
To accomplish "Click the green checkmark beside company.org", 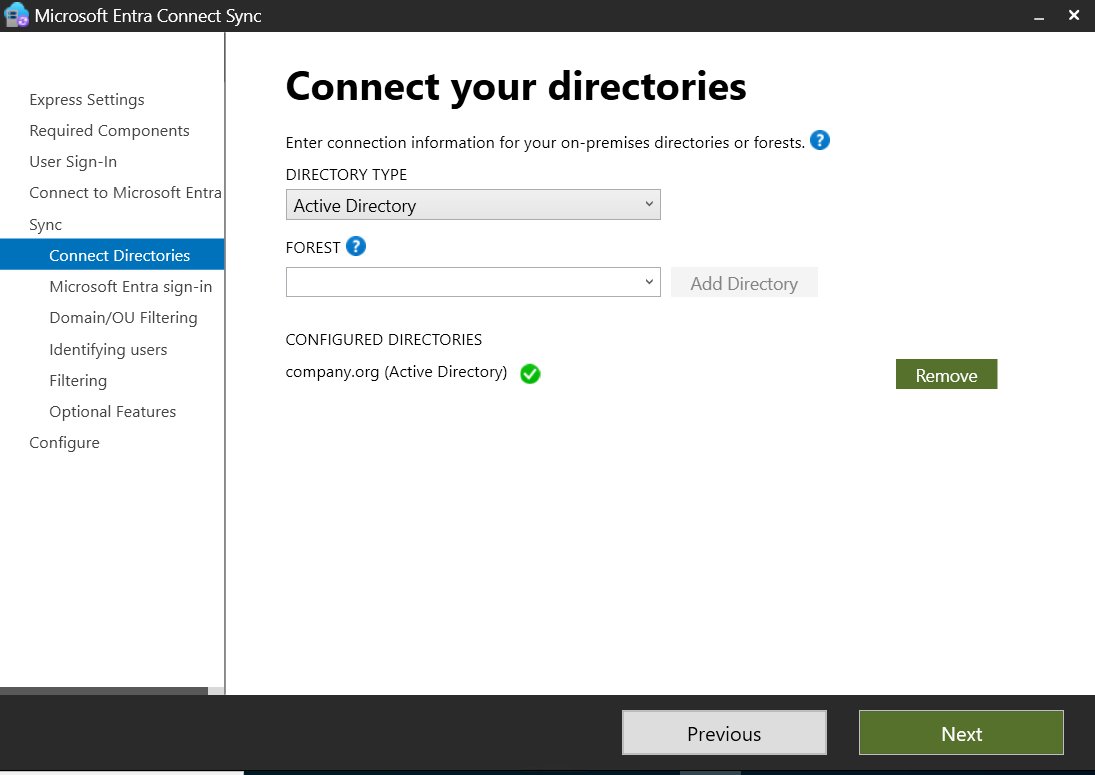I will point(530,374).
